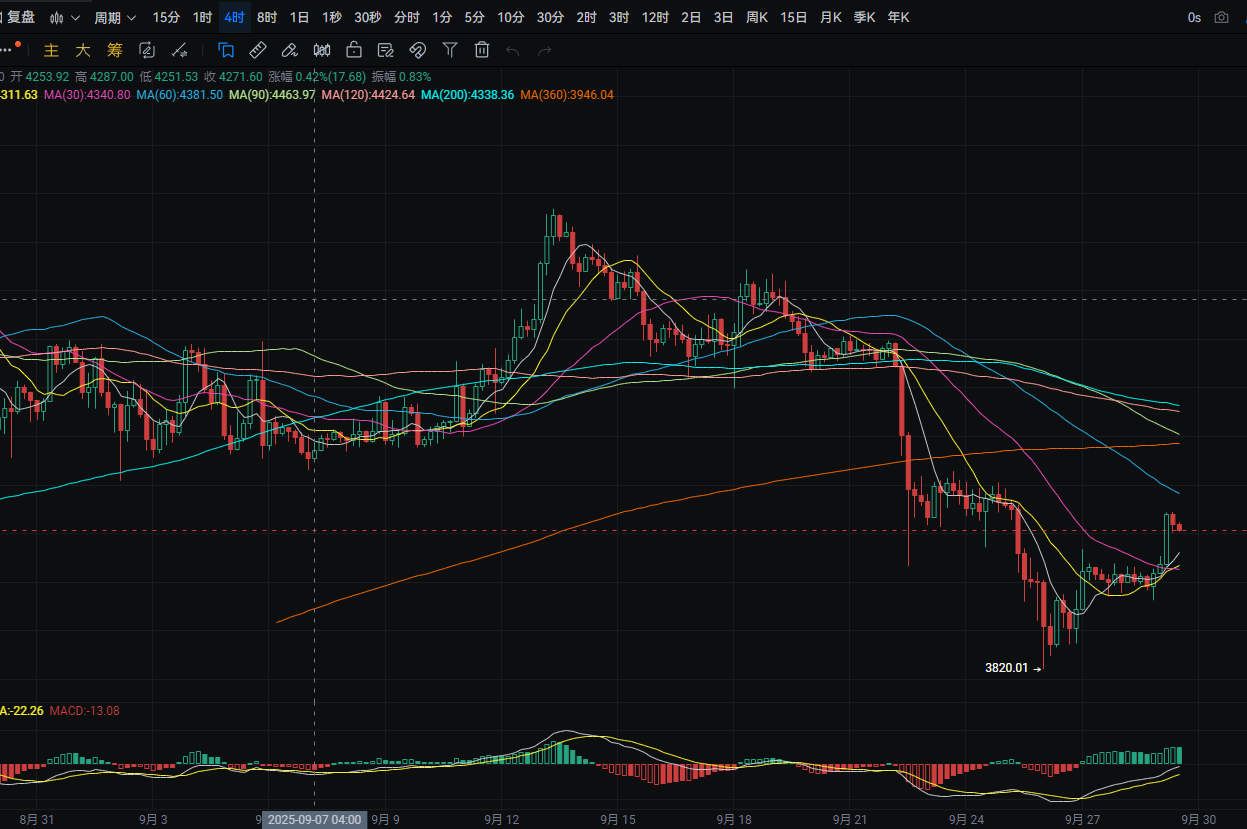1247x829 pixels.
Task: Click the candlestick compare icon in toolbar
Action: pyautogui.click(x=322, y=50)
